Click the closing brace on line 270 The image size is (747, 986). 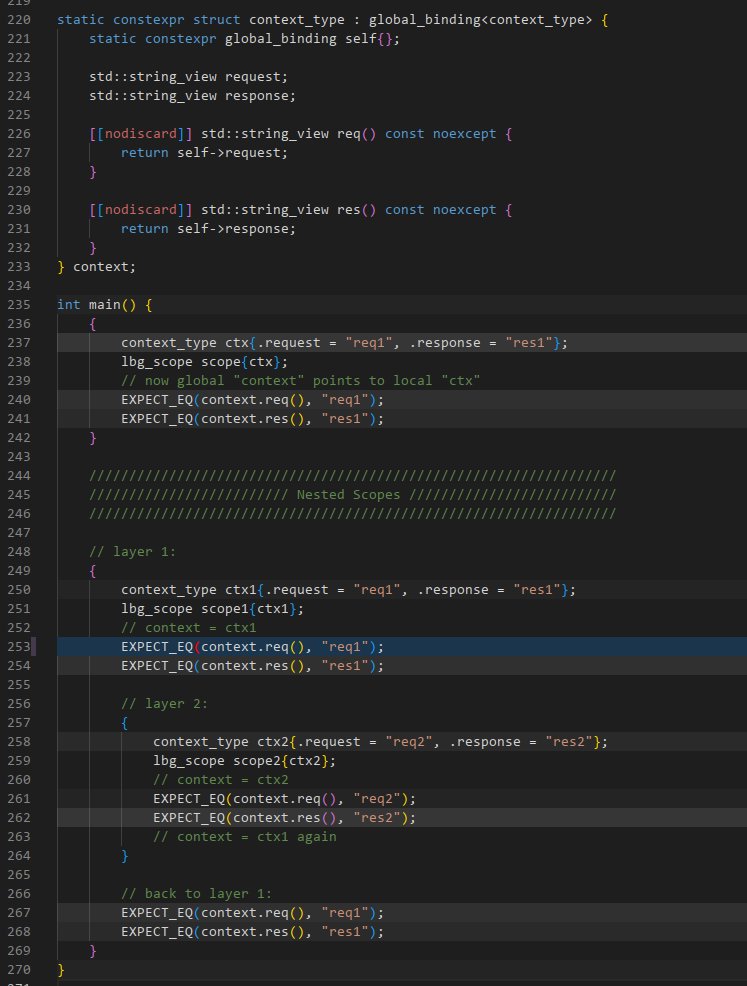click(61, 970)
